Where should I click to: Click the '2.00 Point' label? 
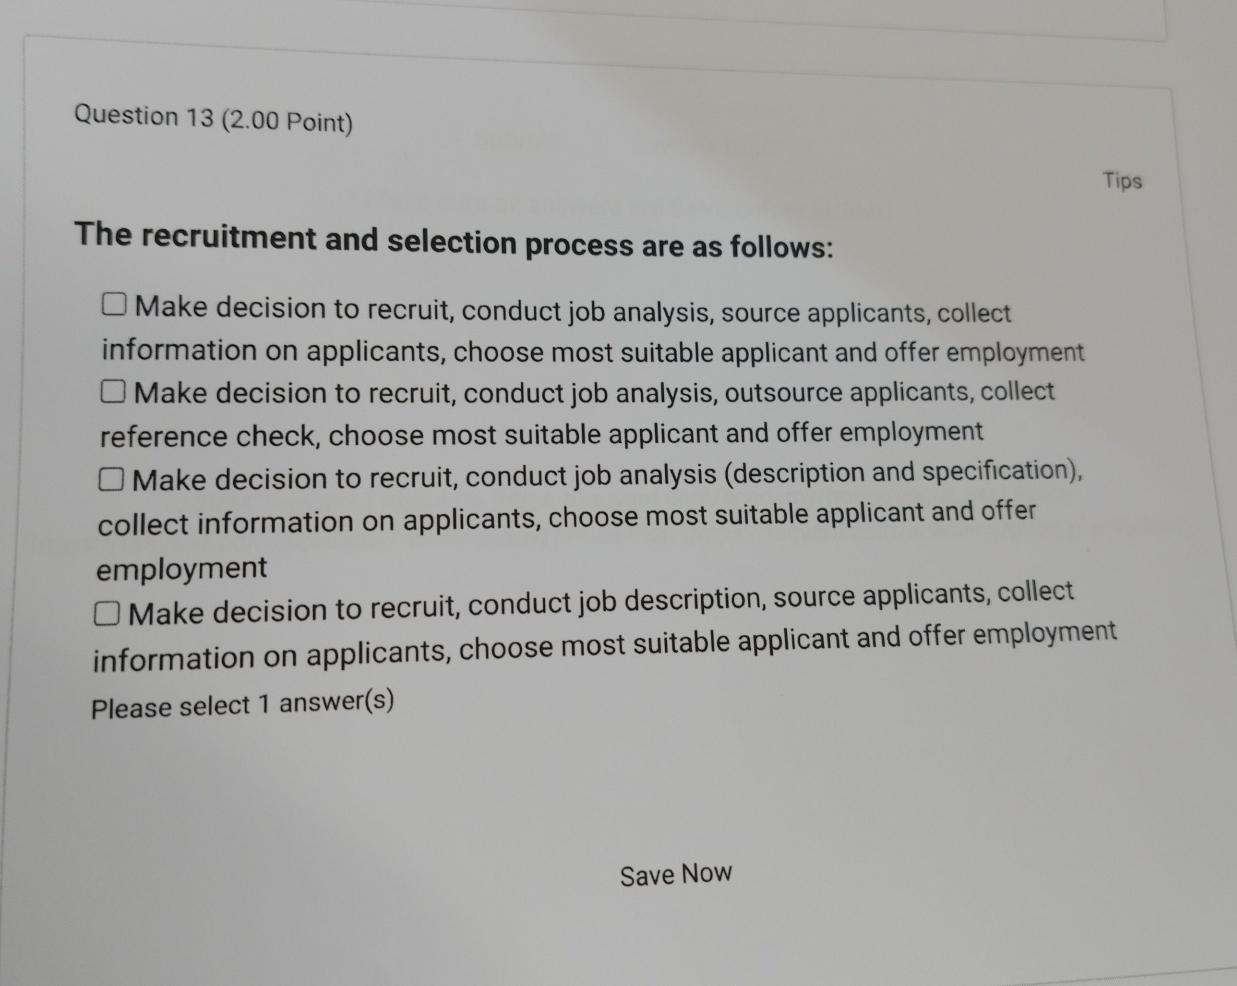(x=289, y=121)
